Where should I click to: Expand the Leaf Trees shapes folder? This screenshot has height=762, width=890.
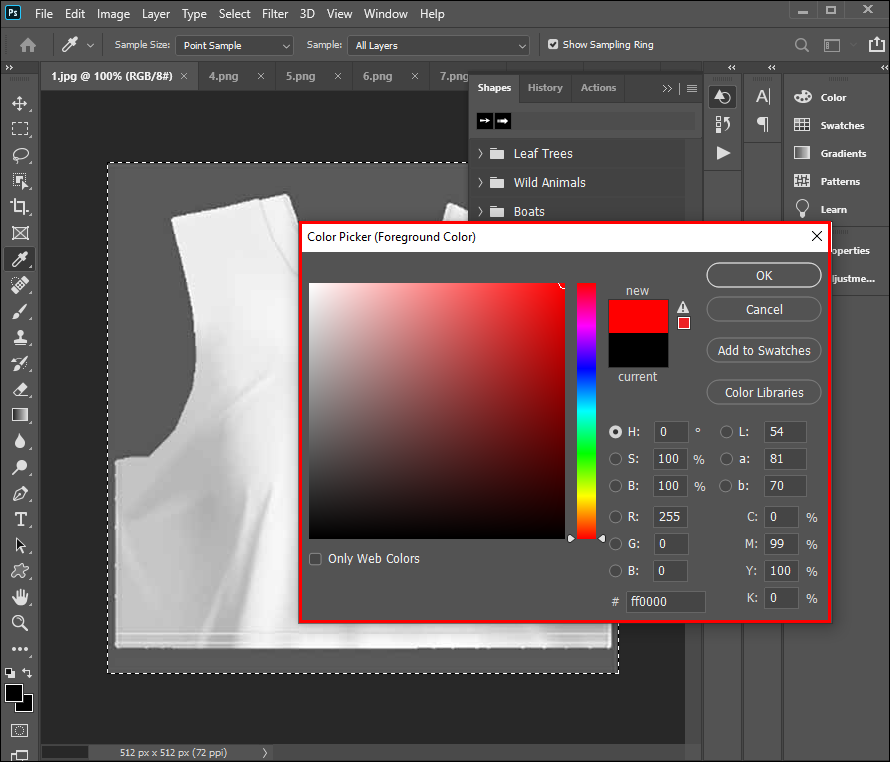(x=481, y=154)
